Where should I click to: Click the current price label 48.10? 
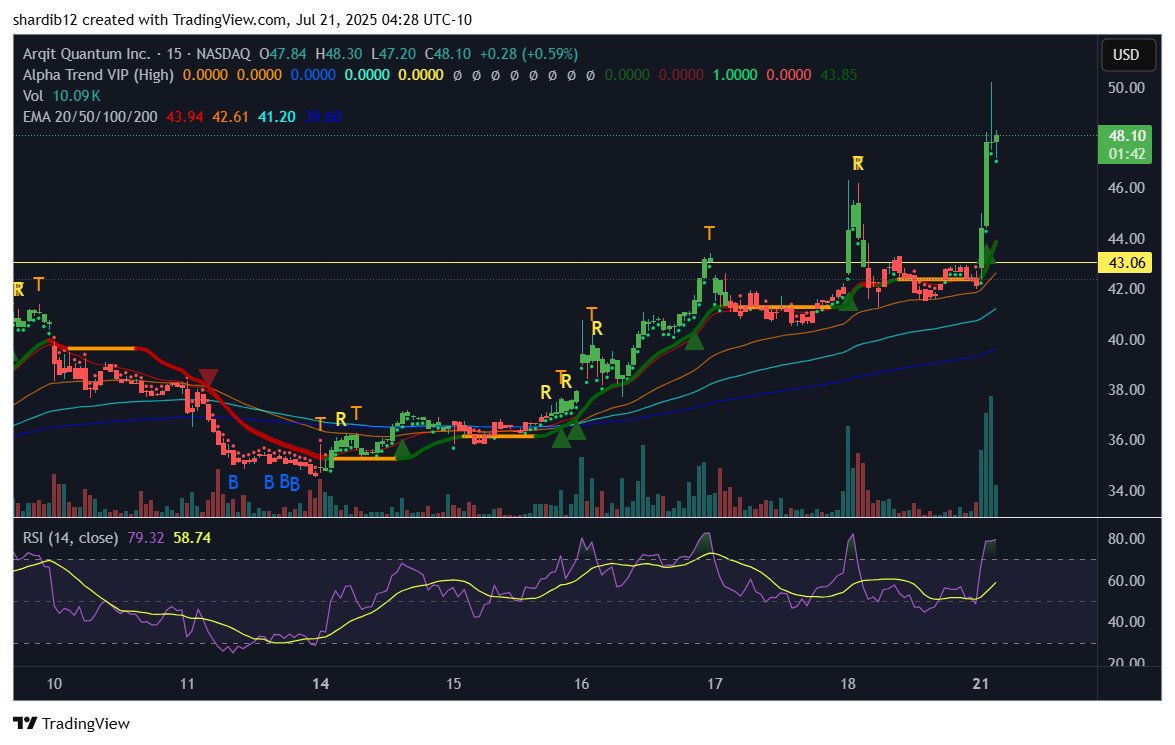click(1127, 136)
